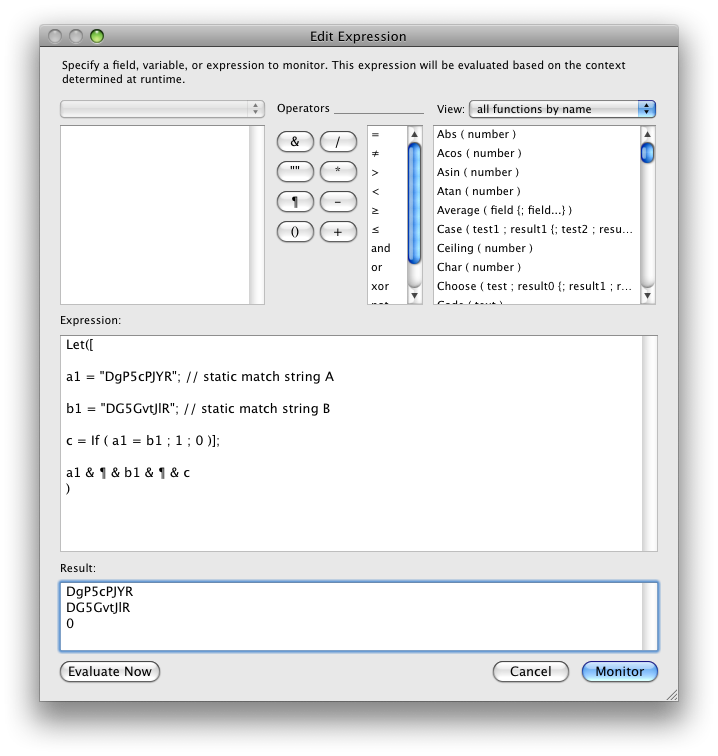The height and width of the screenshot is (756, 718).
Task: Click the green zoom window button
Action: (97, 36)
